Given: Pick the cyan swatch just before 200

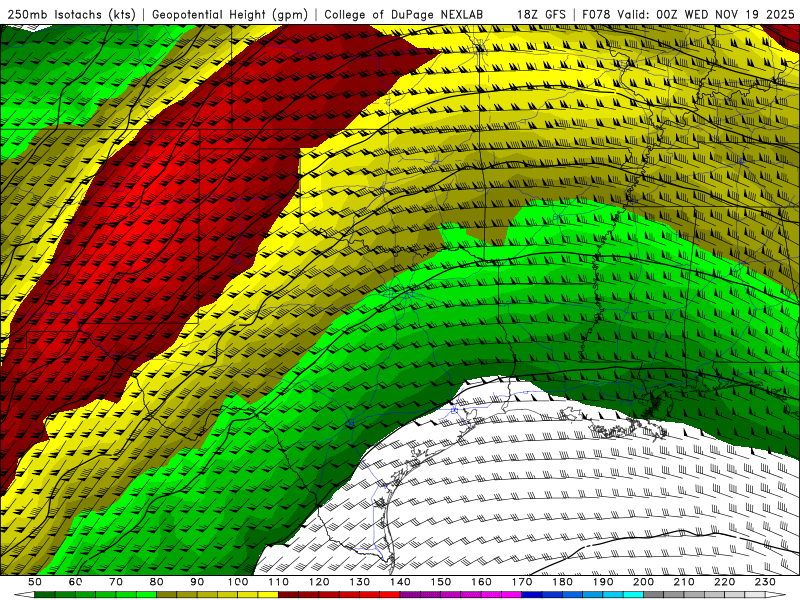Looking at the screenshot, I should tap(633, 594).
